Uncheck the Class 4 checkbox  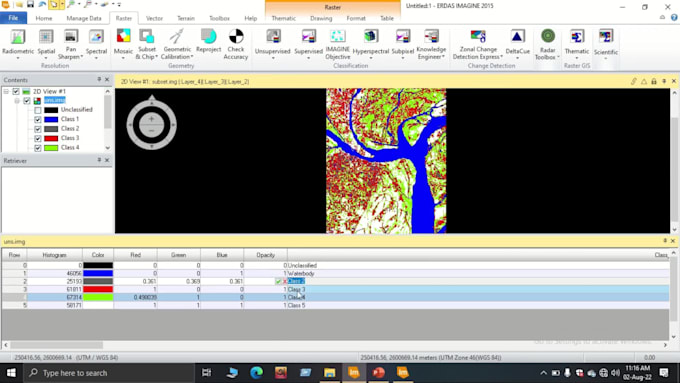(x=38, y=148)
